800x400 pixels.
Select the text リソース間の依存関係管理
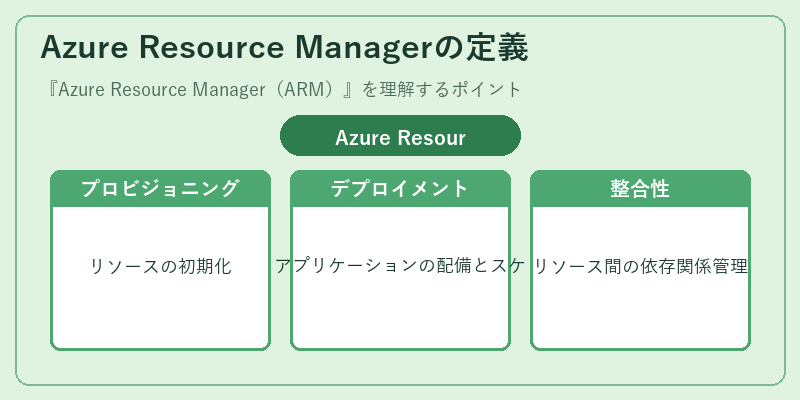pyautogui.click(x=640, y=266)
